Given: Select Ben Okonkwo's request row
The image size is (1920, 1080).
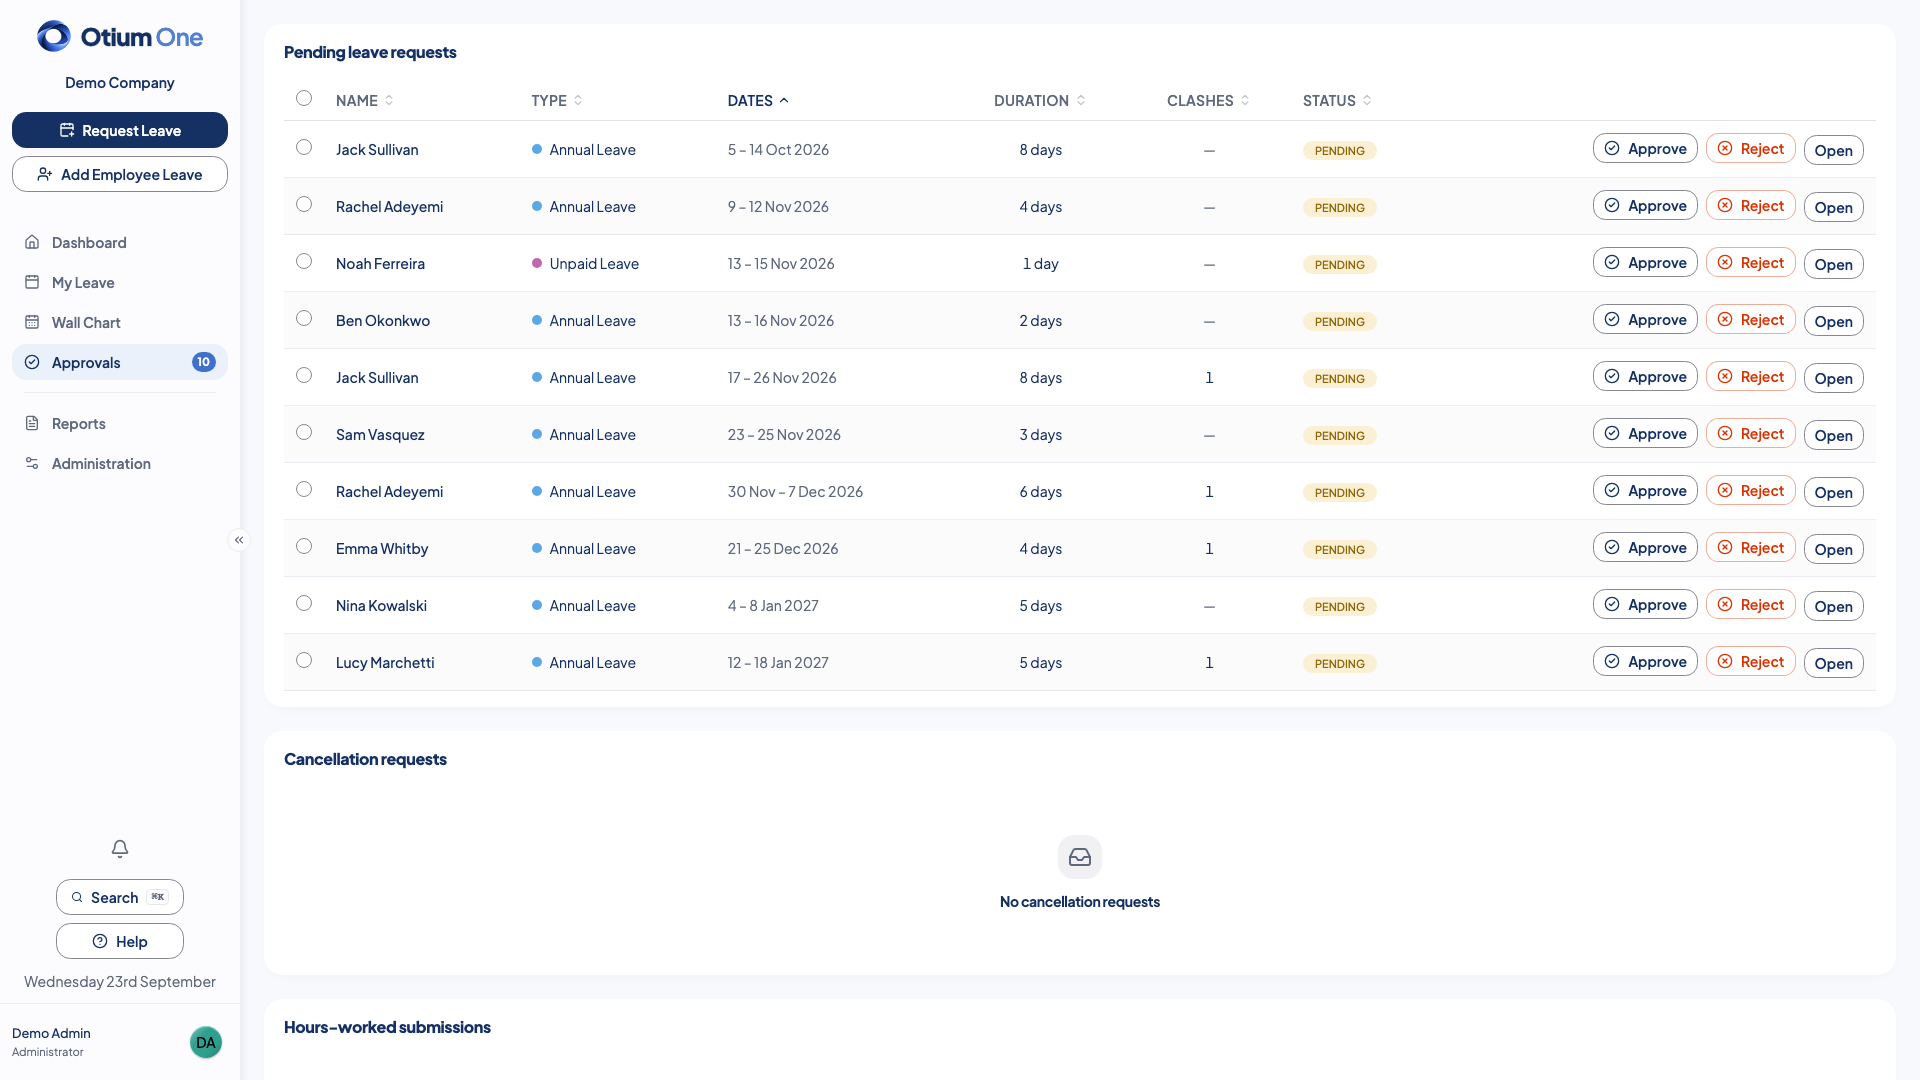Looking at the screenshot, I should pyautogui.click(x=304, y=318).
